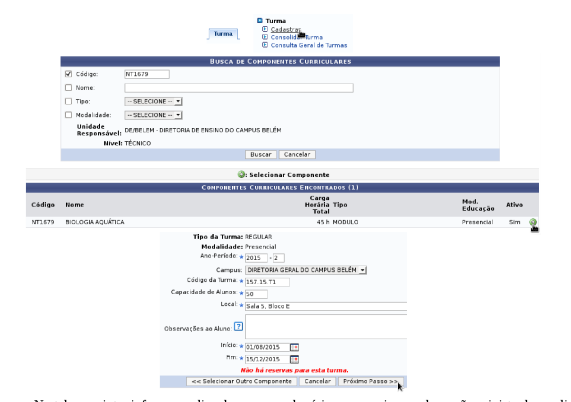
Task: Click the arrow icon next to Consulta Geral de Turmas
Action: click(265, 45)
